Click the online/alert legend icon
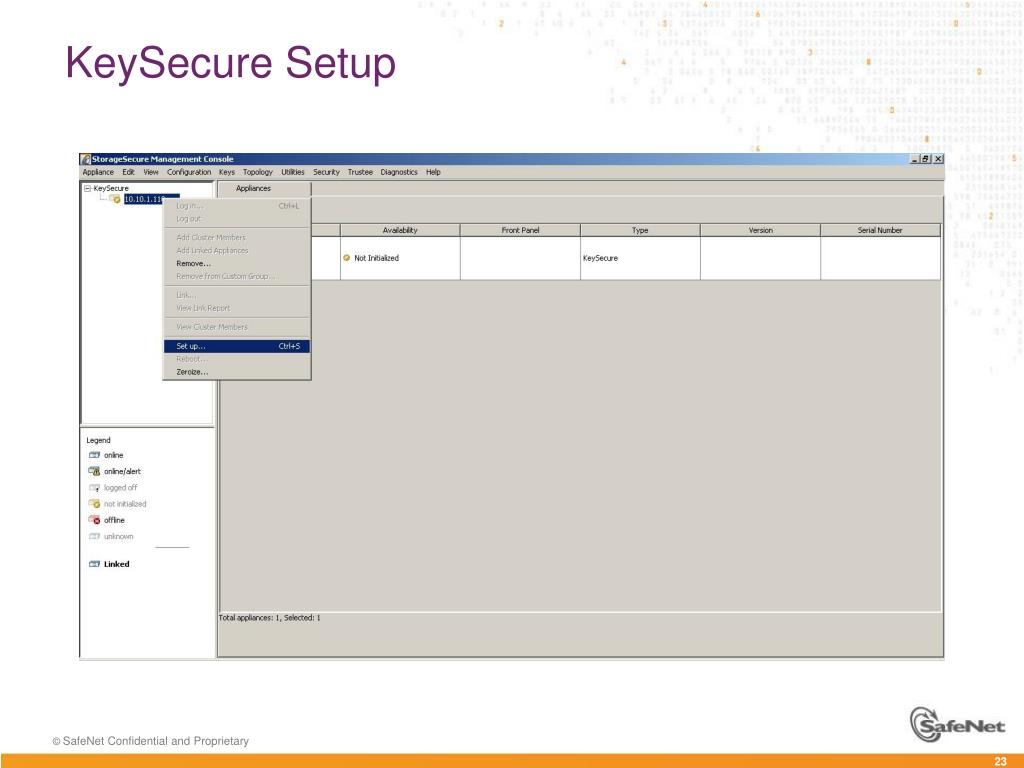Image resolution: width=1024 pixels, height=768 pixels. 94,472
